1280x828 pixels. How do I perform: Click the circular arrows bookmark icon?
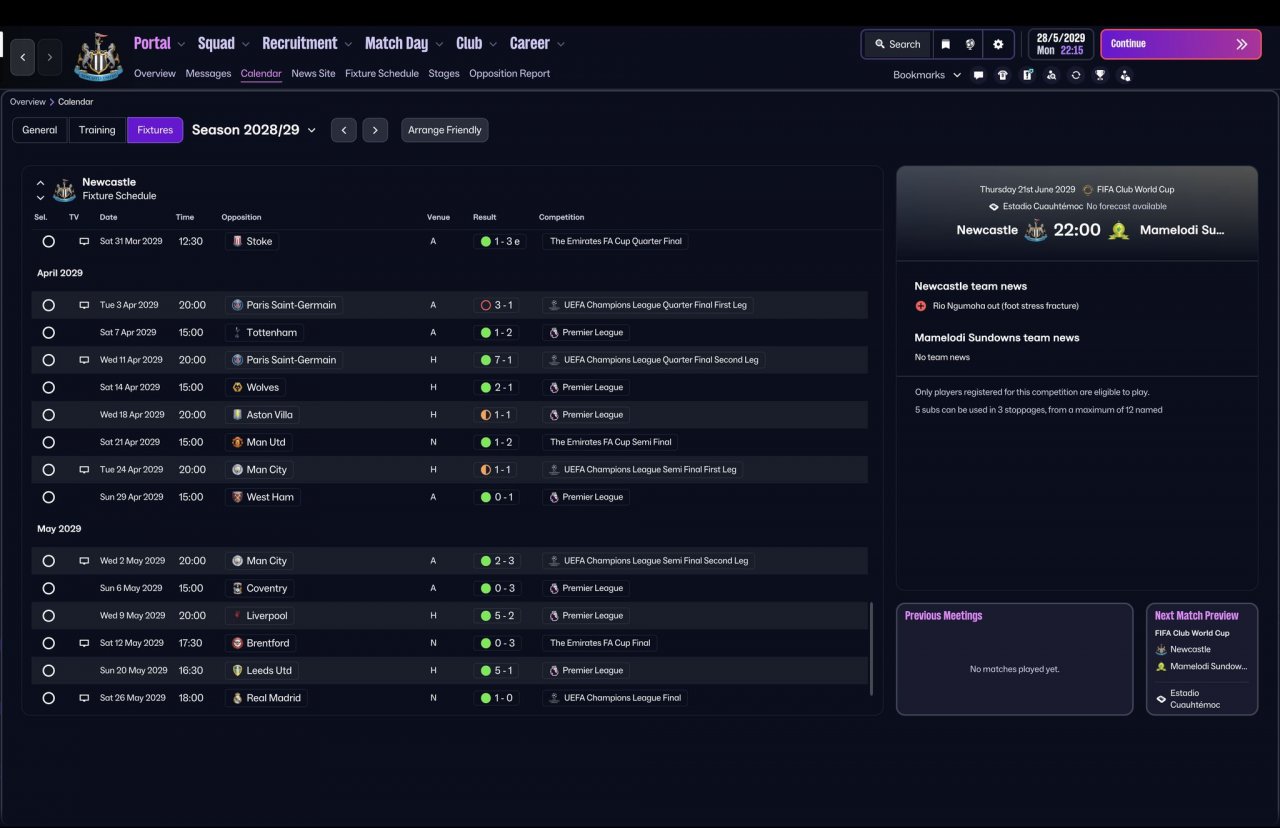pyautogui.click(x=1076, y=75)
